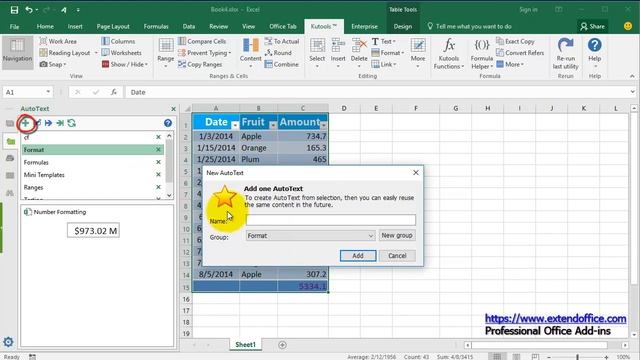Open the Work Area option
The image size is (640, 360).
tap(58, 41)
